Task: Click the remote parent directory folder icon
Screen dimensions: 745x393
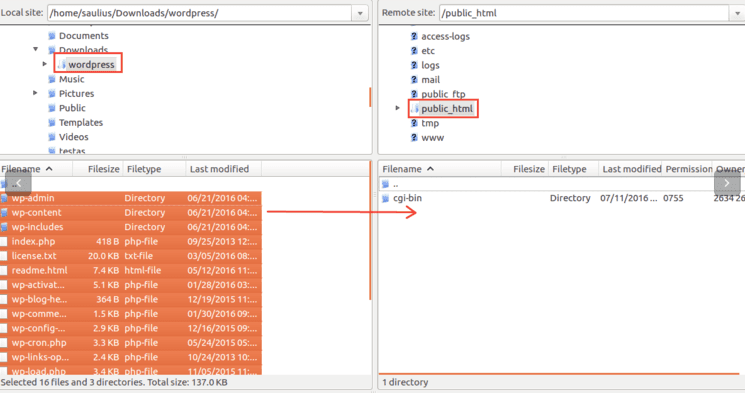Action: [x=385, y=184]
